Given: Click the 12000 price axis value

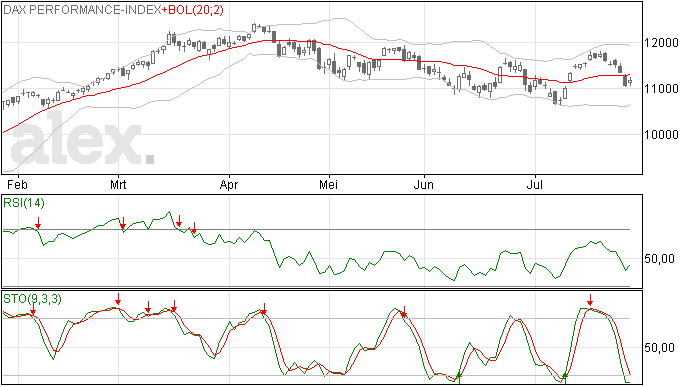Looking at the screenshot, I should click(x=661, y=43).
